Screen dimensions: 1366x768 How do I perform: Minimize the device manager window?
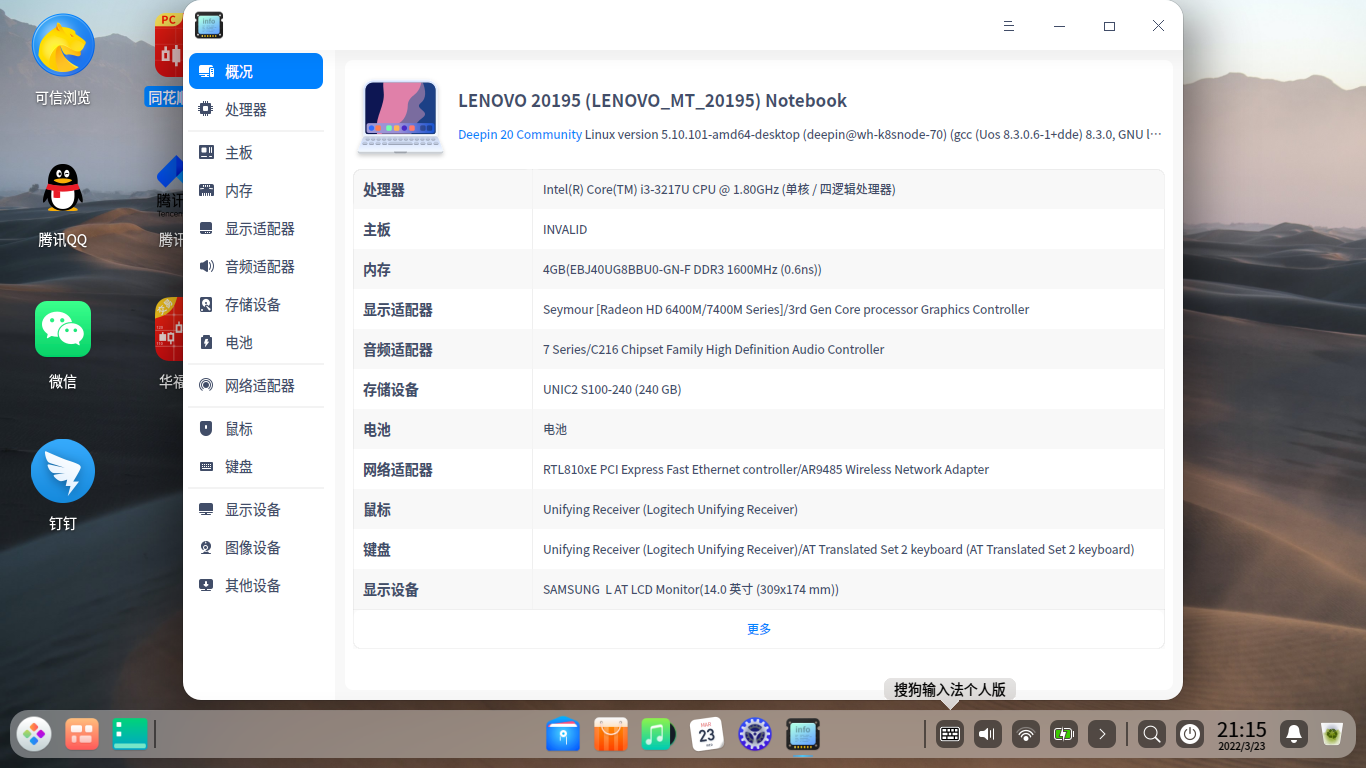pyautogui.click(x=1060, y=26)
